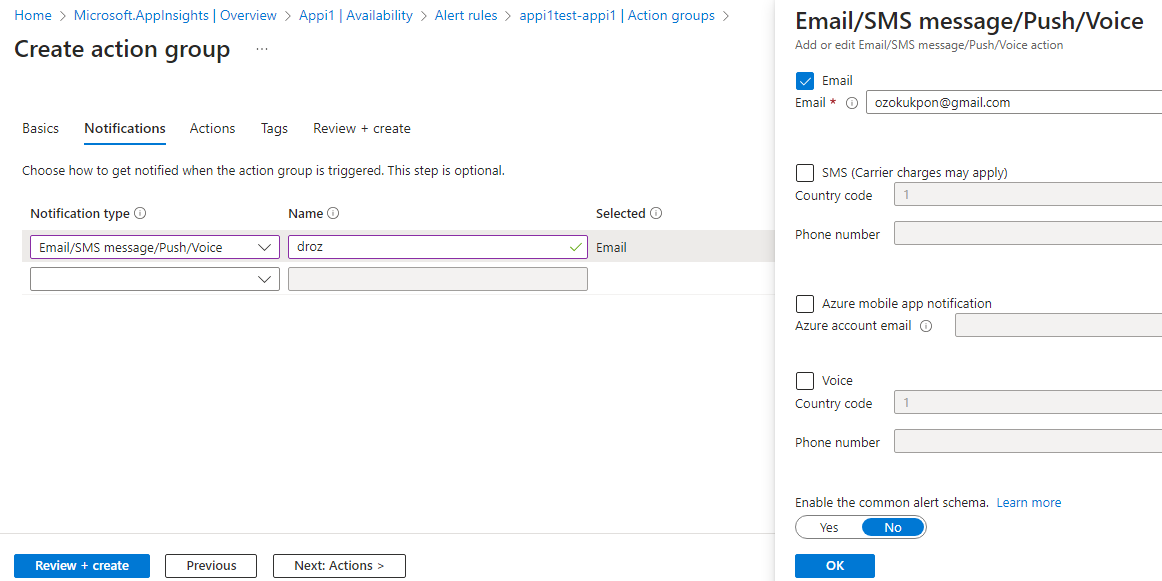This screenshot has height=581, width=1162.
Task: Check the Voice checkbox
Action: coord(805,381)
